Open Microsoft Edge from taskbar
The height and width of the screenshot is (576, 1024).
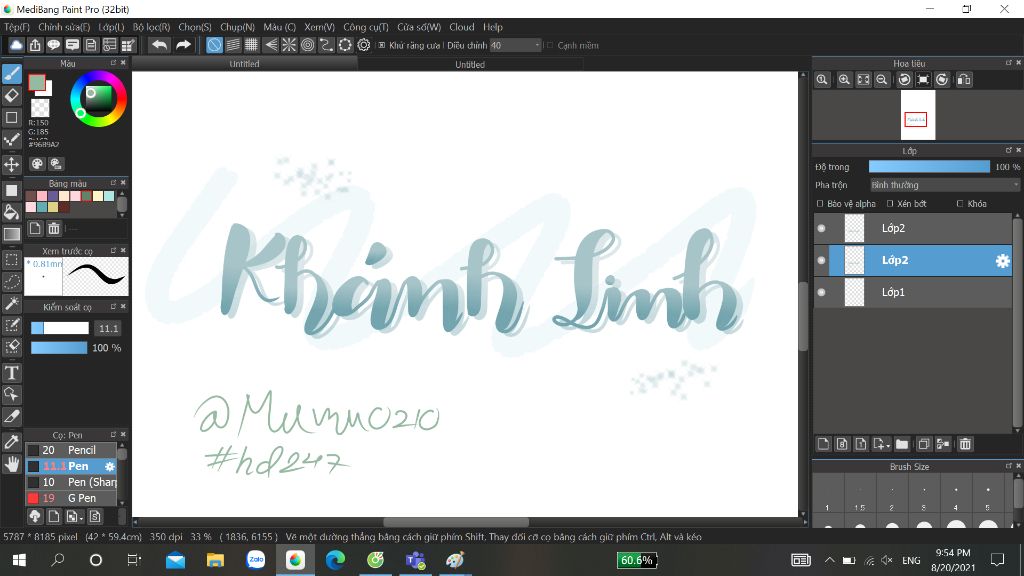(x=335, y=560)
